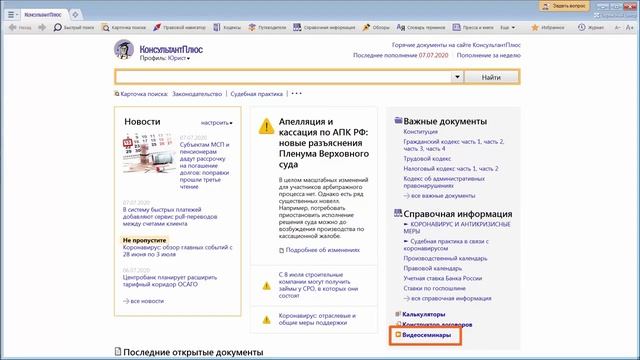The image size is (640, 360).
Task: Open the Судебная практика link under search
Action: point(256,94)
